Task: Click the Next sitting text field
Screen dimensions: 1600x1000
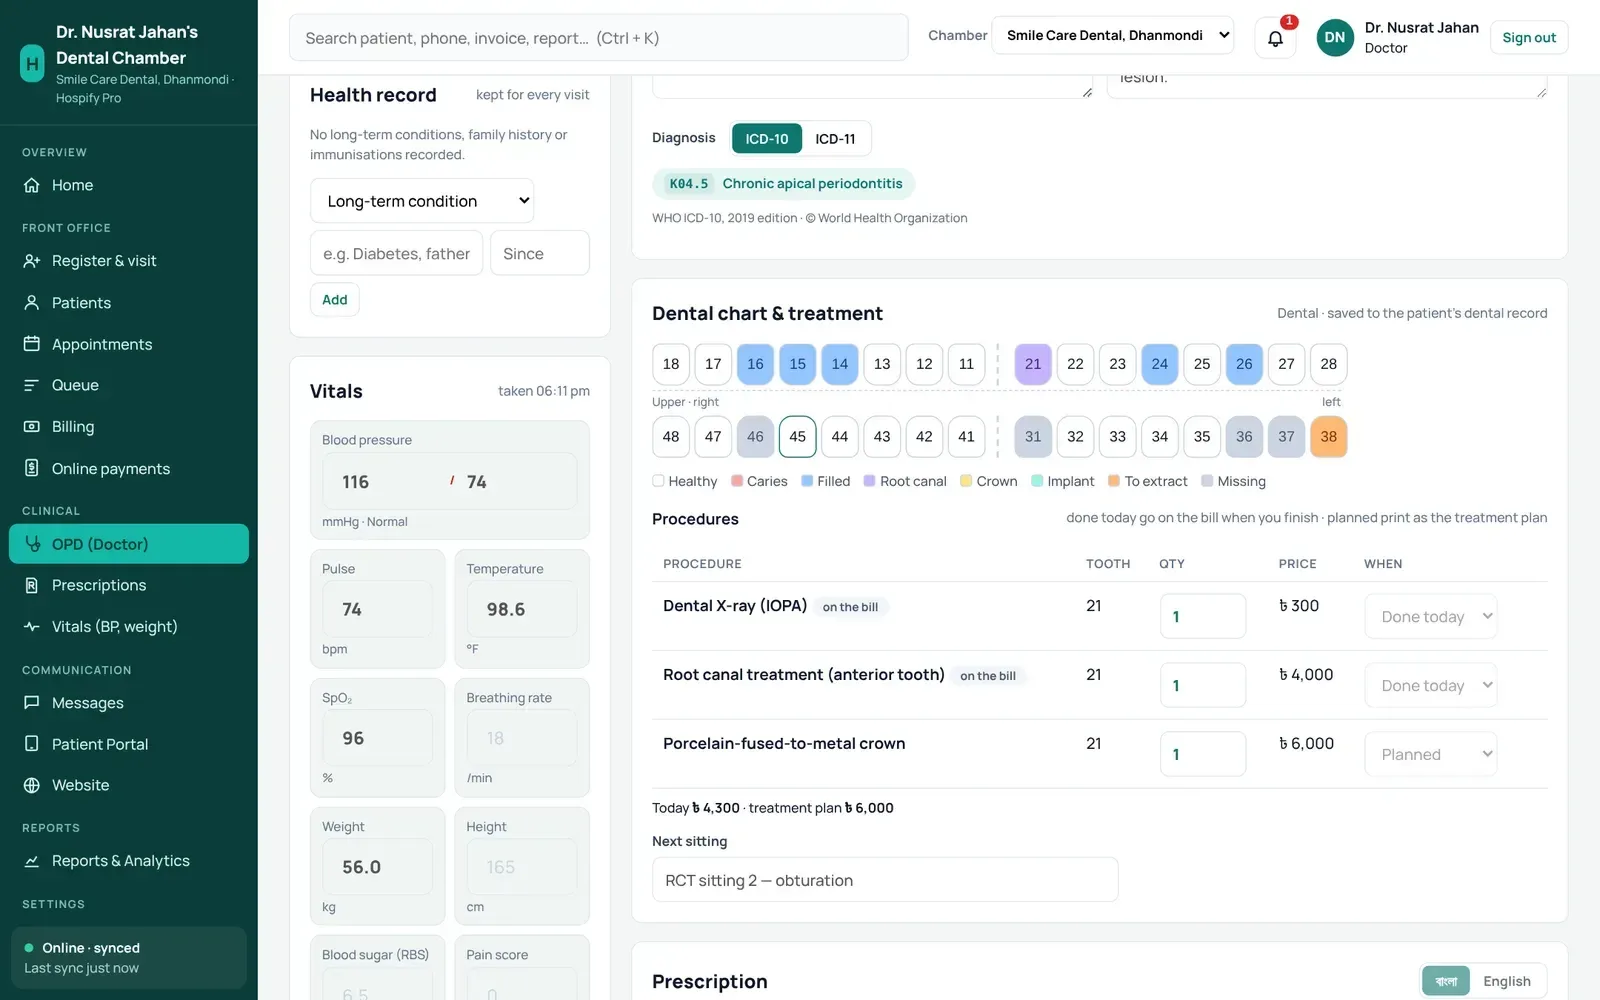Action: 885,880
